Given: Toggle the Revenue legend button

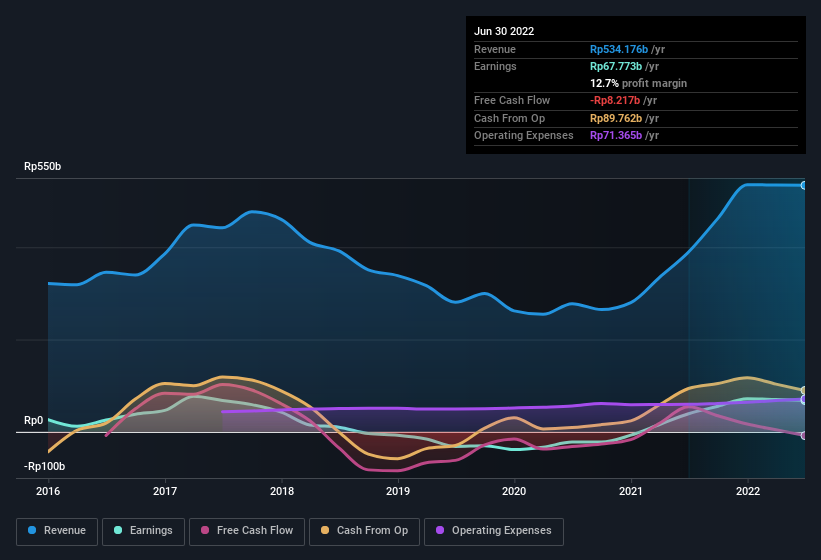Looking at the screenshot, I should pyautogui.click(x=57, y=531).
